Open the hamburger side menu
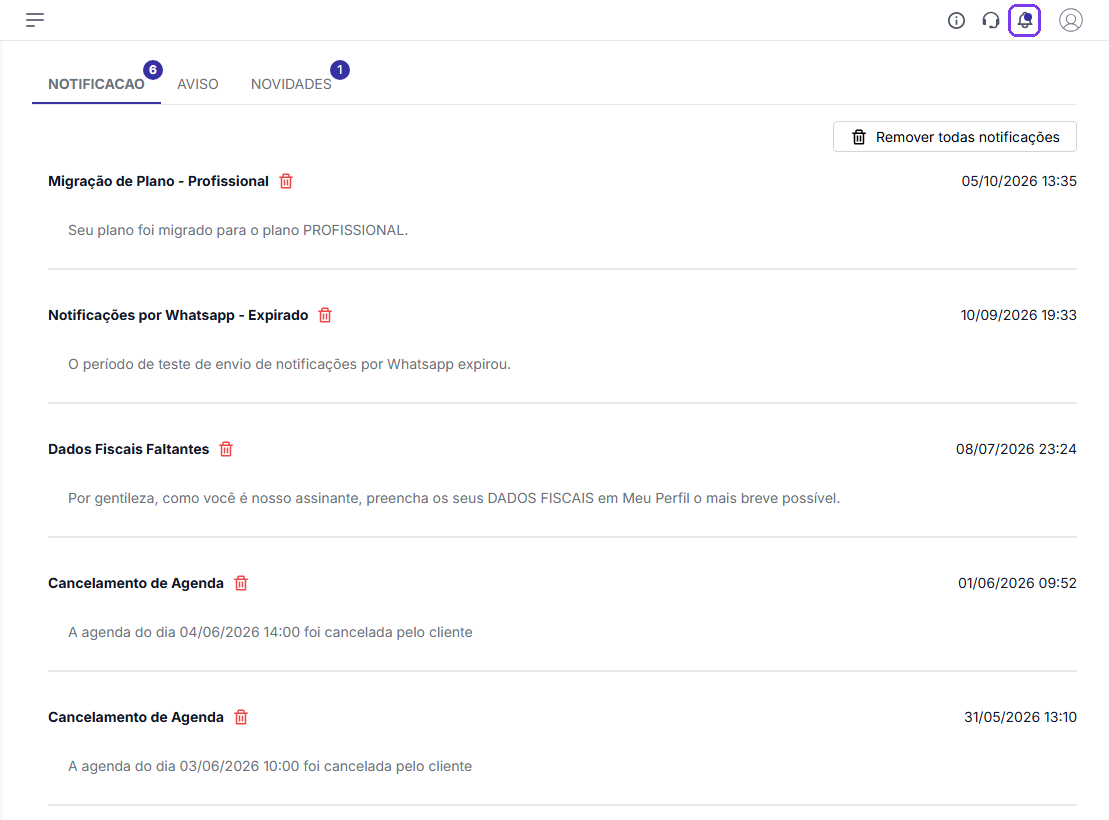 (35, 20)
